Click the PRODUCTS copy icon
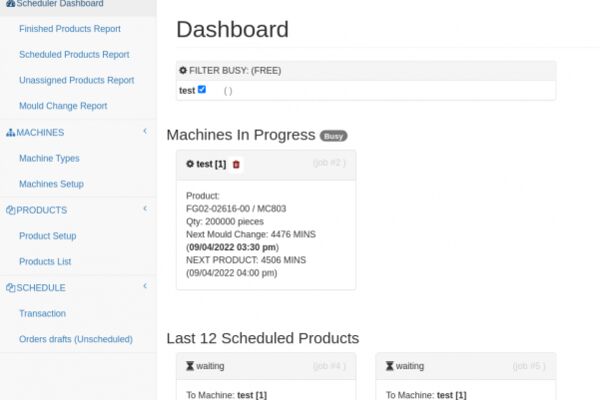This screenshot has width=600, height=400. pos(10,210)
